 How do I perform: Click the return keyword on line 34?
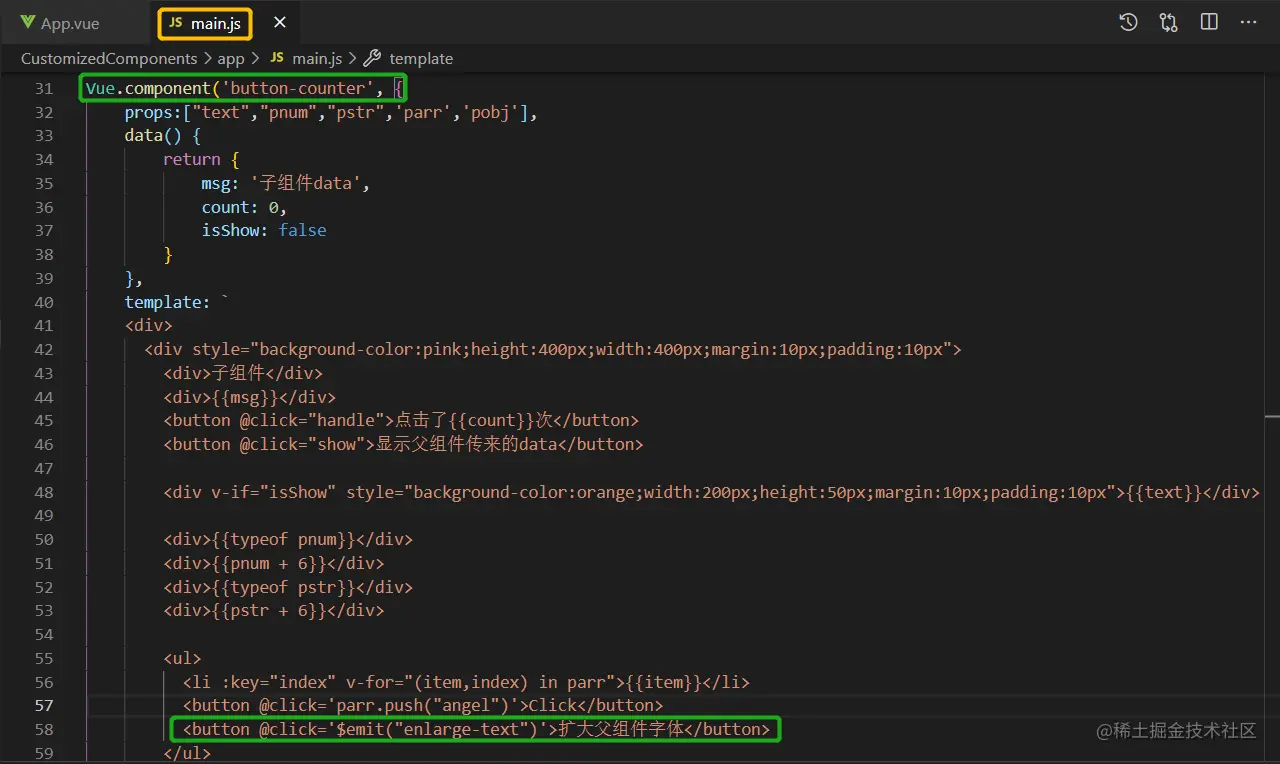coord(192,159)
